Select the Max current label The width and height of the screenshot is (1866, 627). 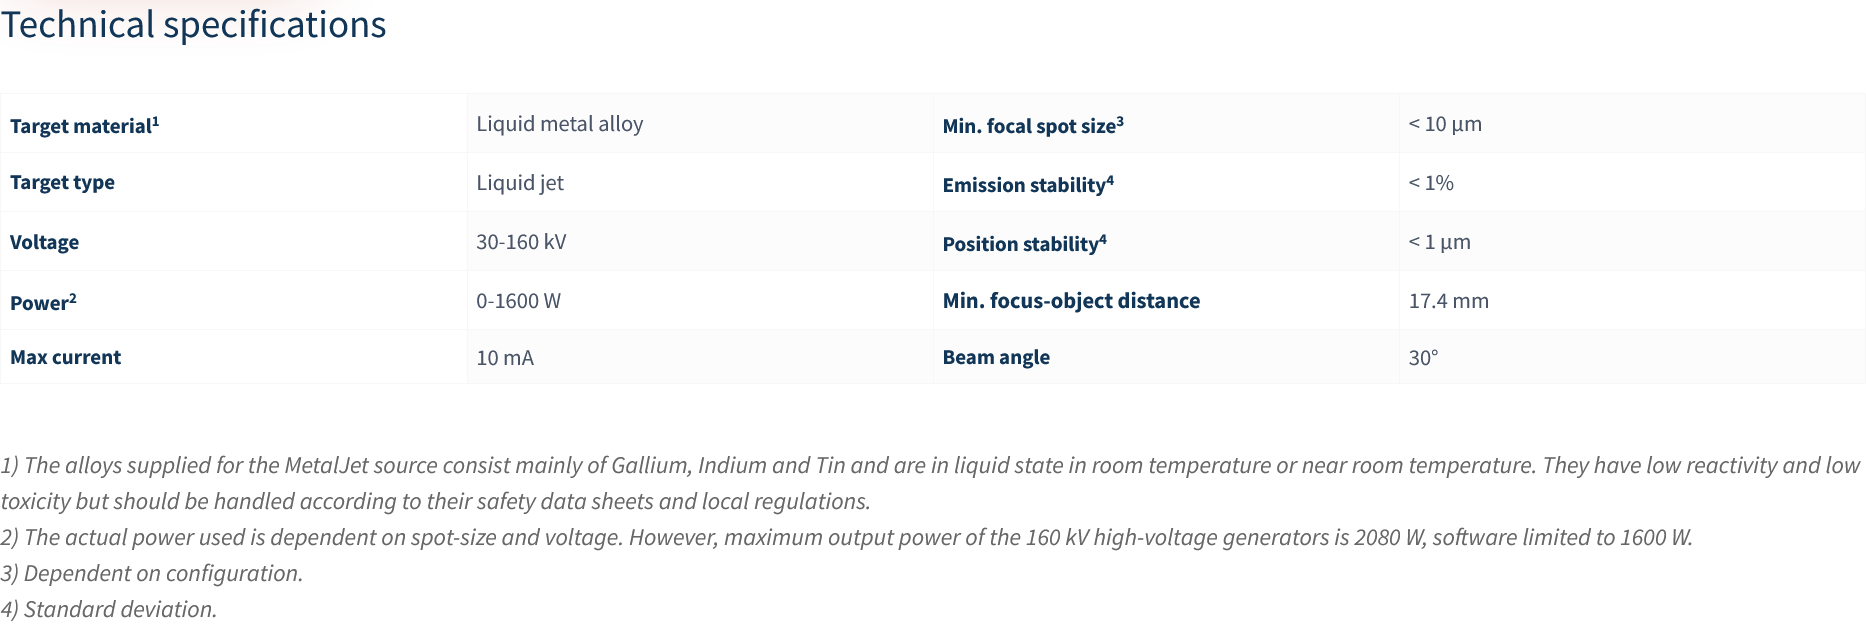click(x=65, y=357)
